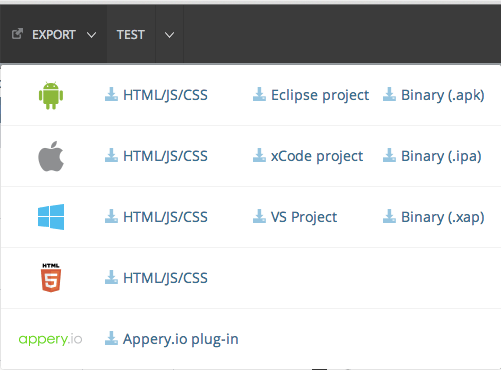The height and width of the screenshot is (370, 501).
Task: Download Windows HTML/JS/CSS export
Action: tap(156, 217)
